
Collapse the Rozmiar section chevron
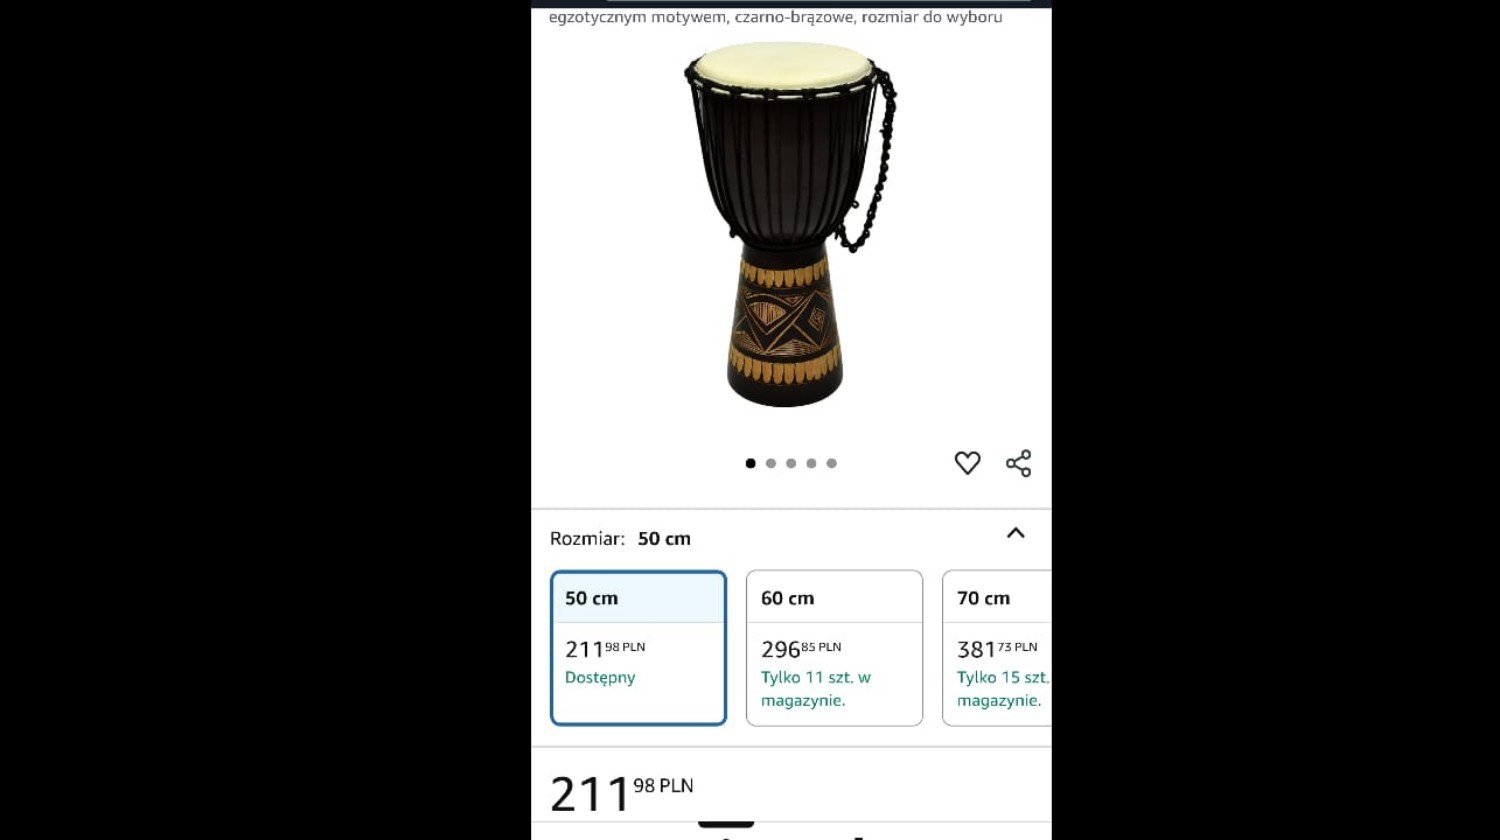[x=1015, y=533]
